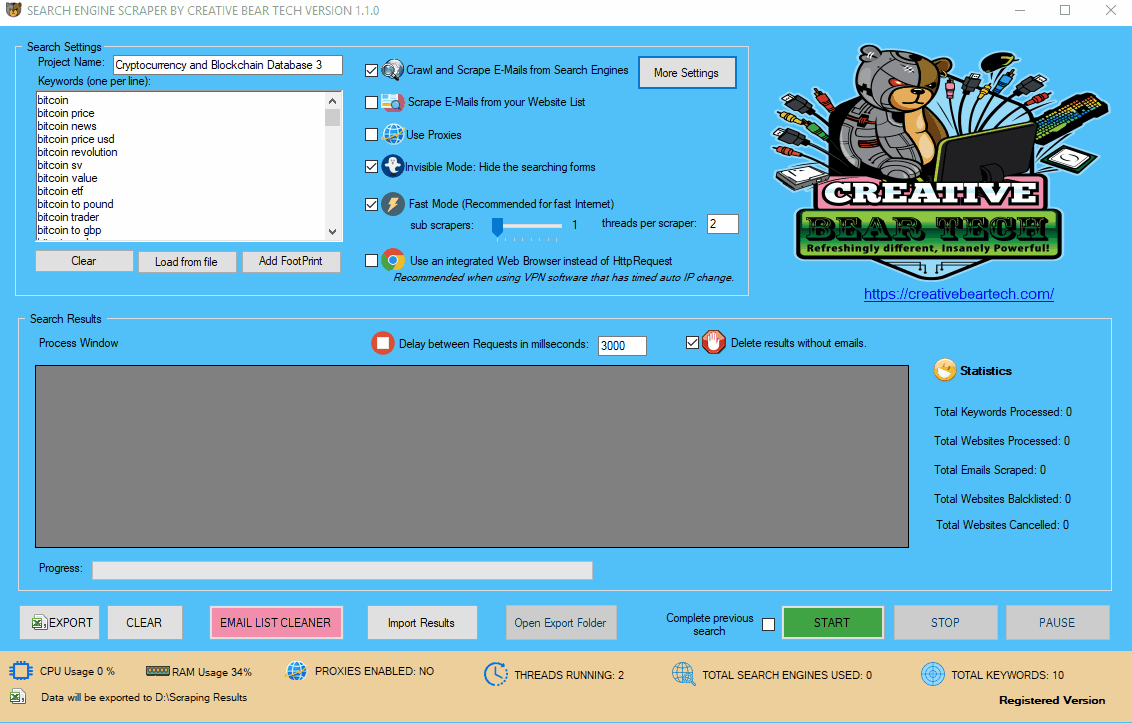Open More Settings
Screen dimensions: 1132x723
[687, 73]
